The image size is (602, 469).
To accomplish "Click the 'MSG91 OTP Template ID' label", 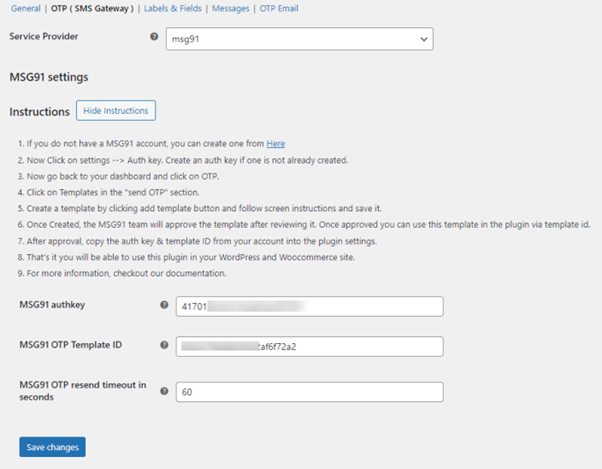I will point(73,345).
